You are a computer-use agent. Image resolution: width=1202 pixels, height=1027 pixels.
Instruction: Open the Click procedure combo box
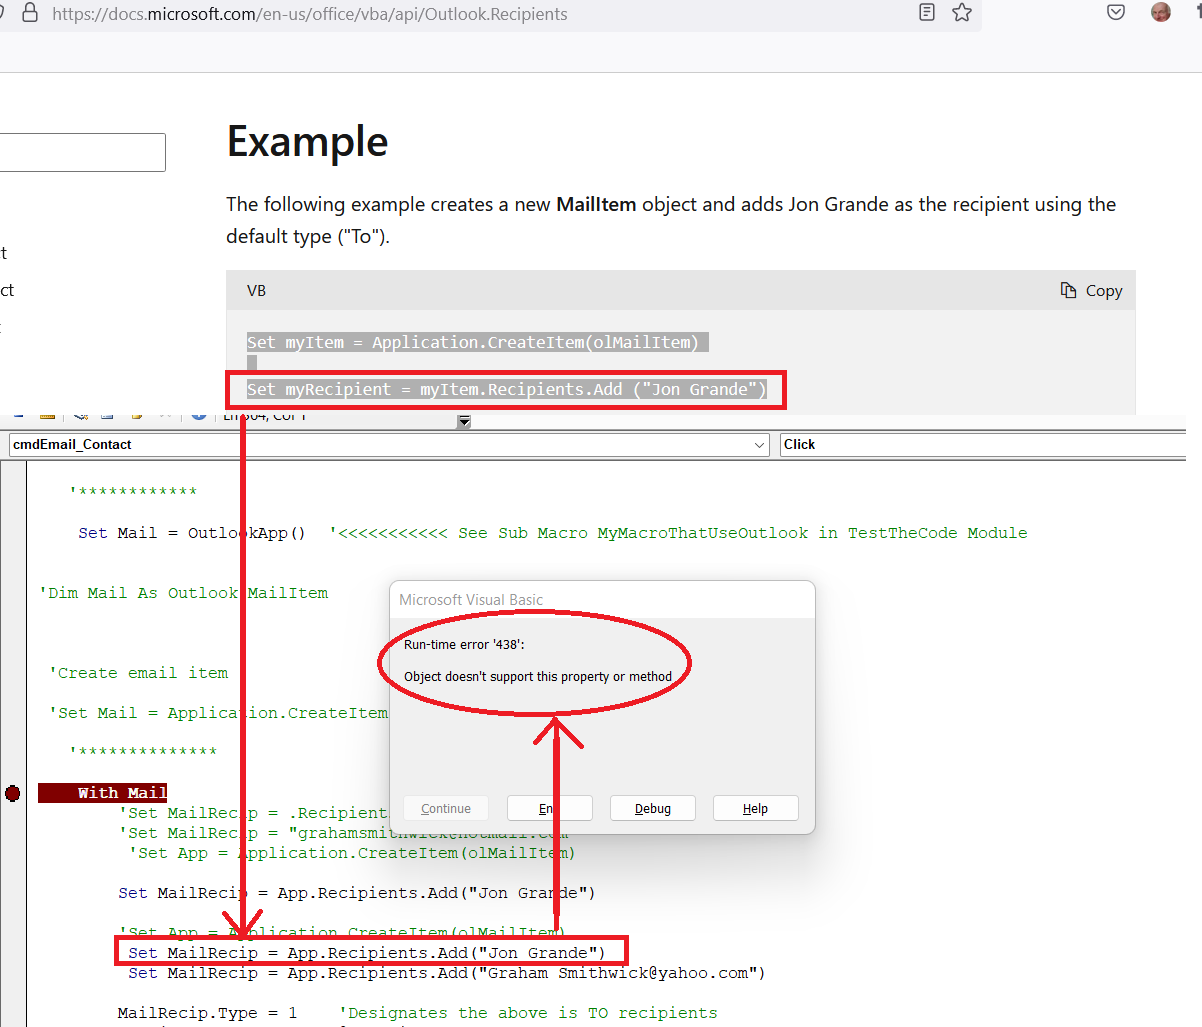[982, 445]
